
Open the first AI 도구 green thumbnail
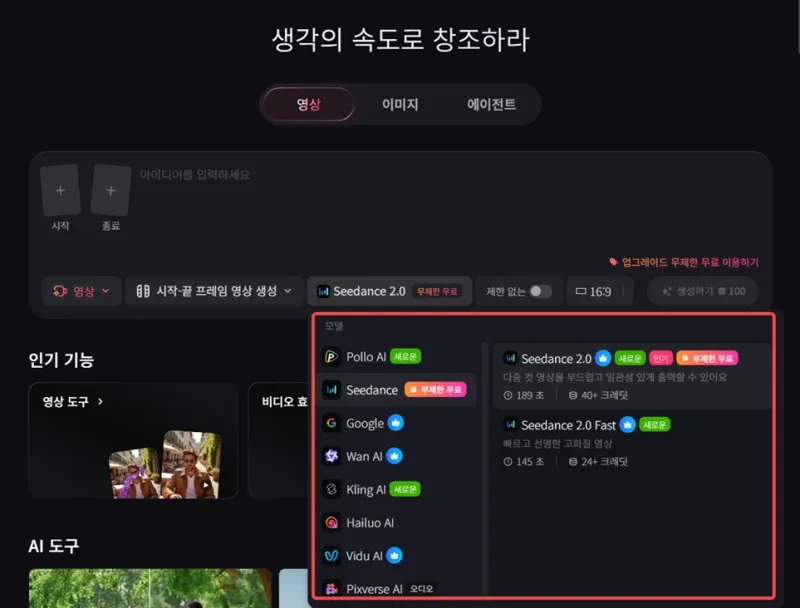[150, 588]
